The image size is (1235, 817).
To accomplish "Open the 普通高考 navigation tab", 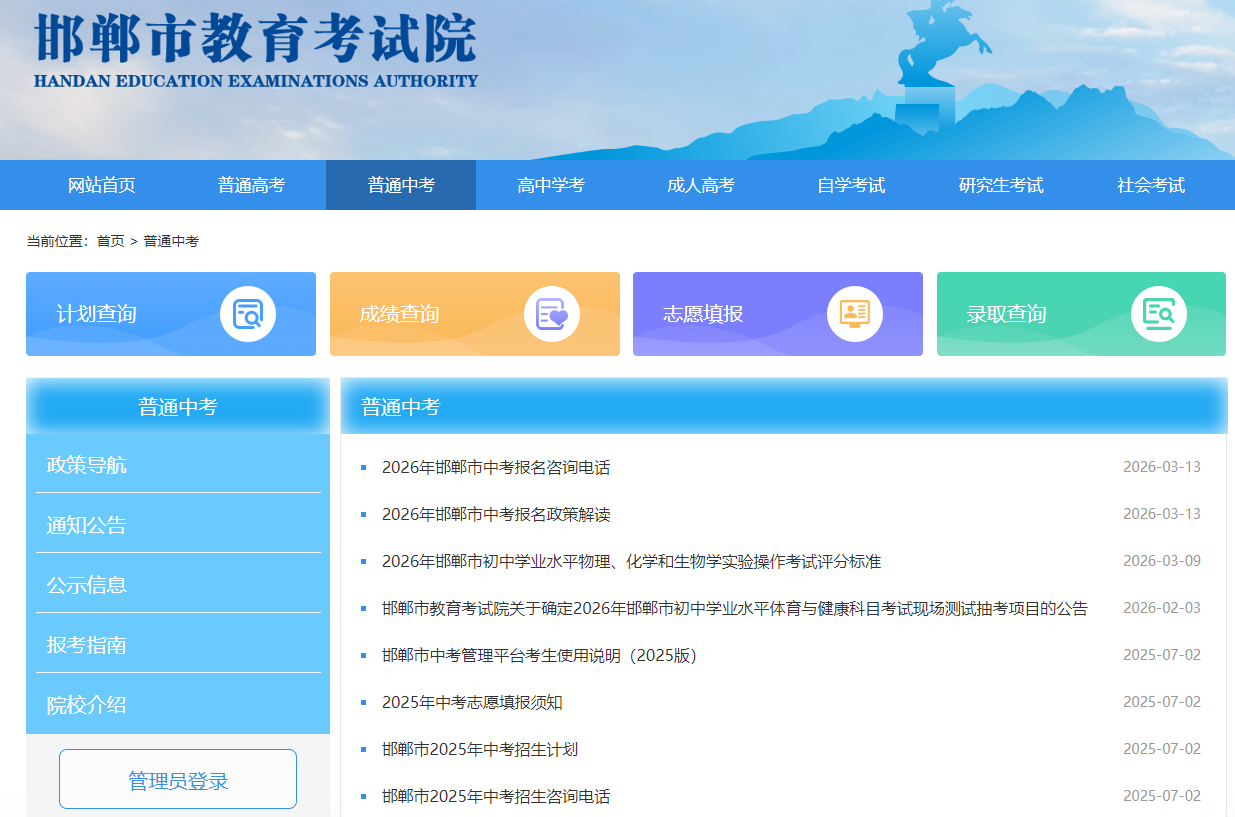I will (251, 185).
